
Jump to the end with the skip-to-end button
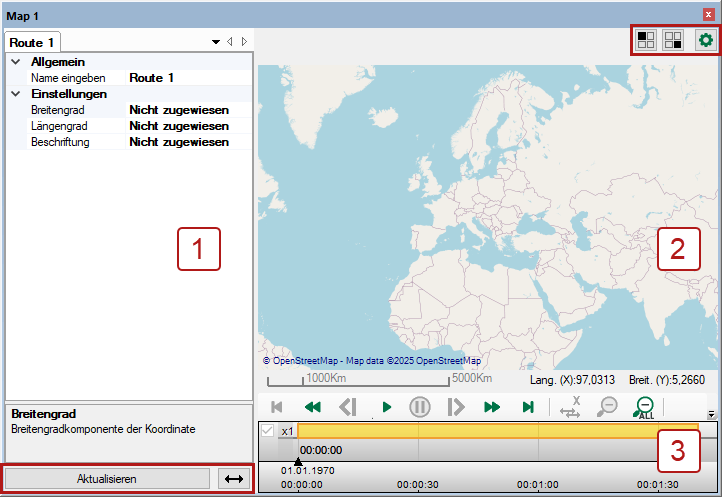528,407
